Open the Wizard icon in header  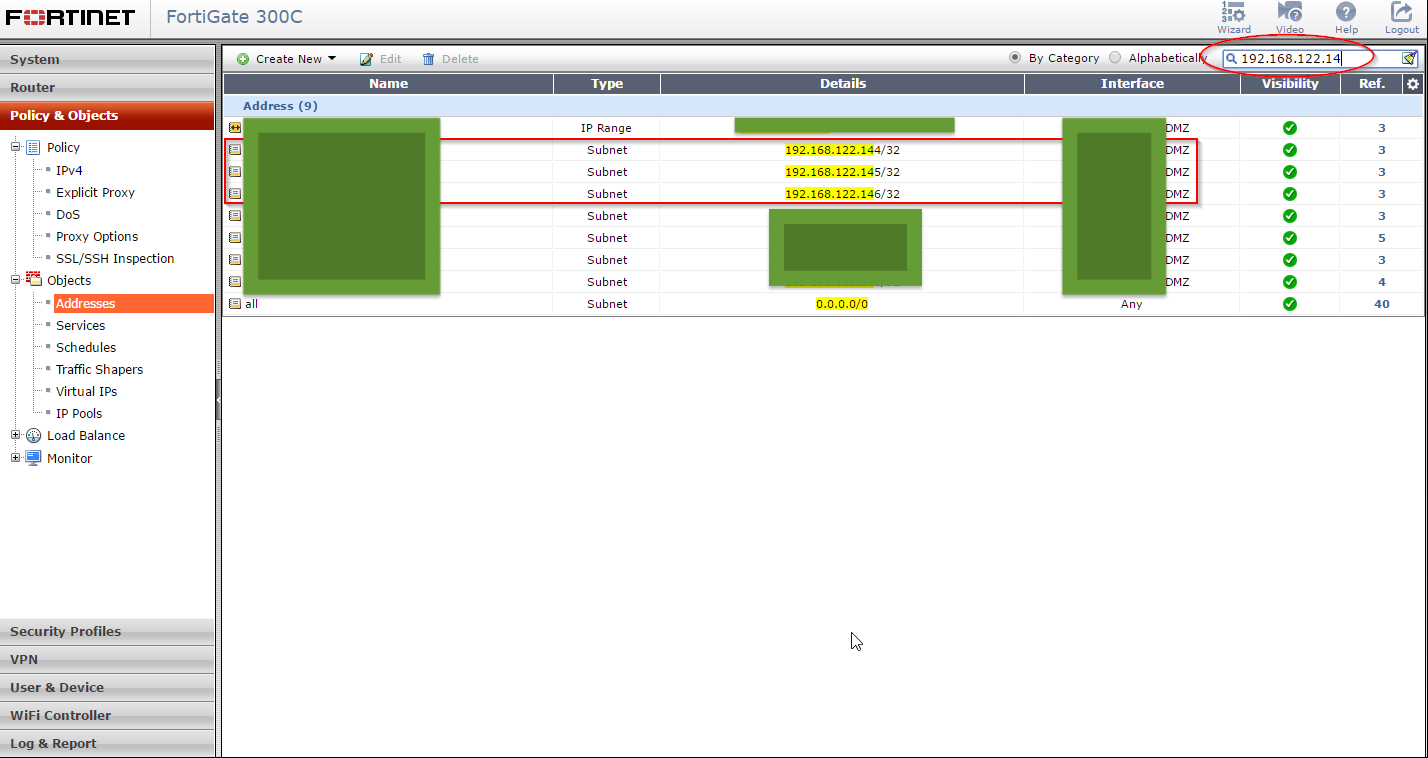coord(1233,12)
